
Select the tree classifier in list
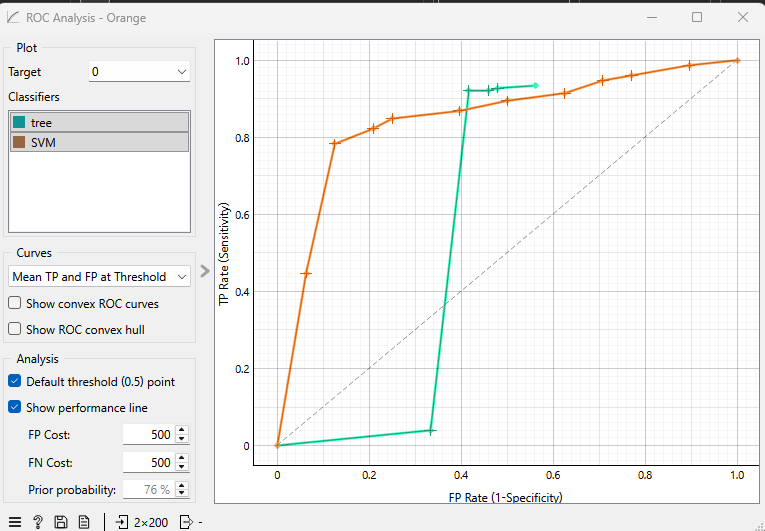99,122
